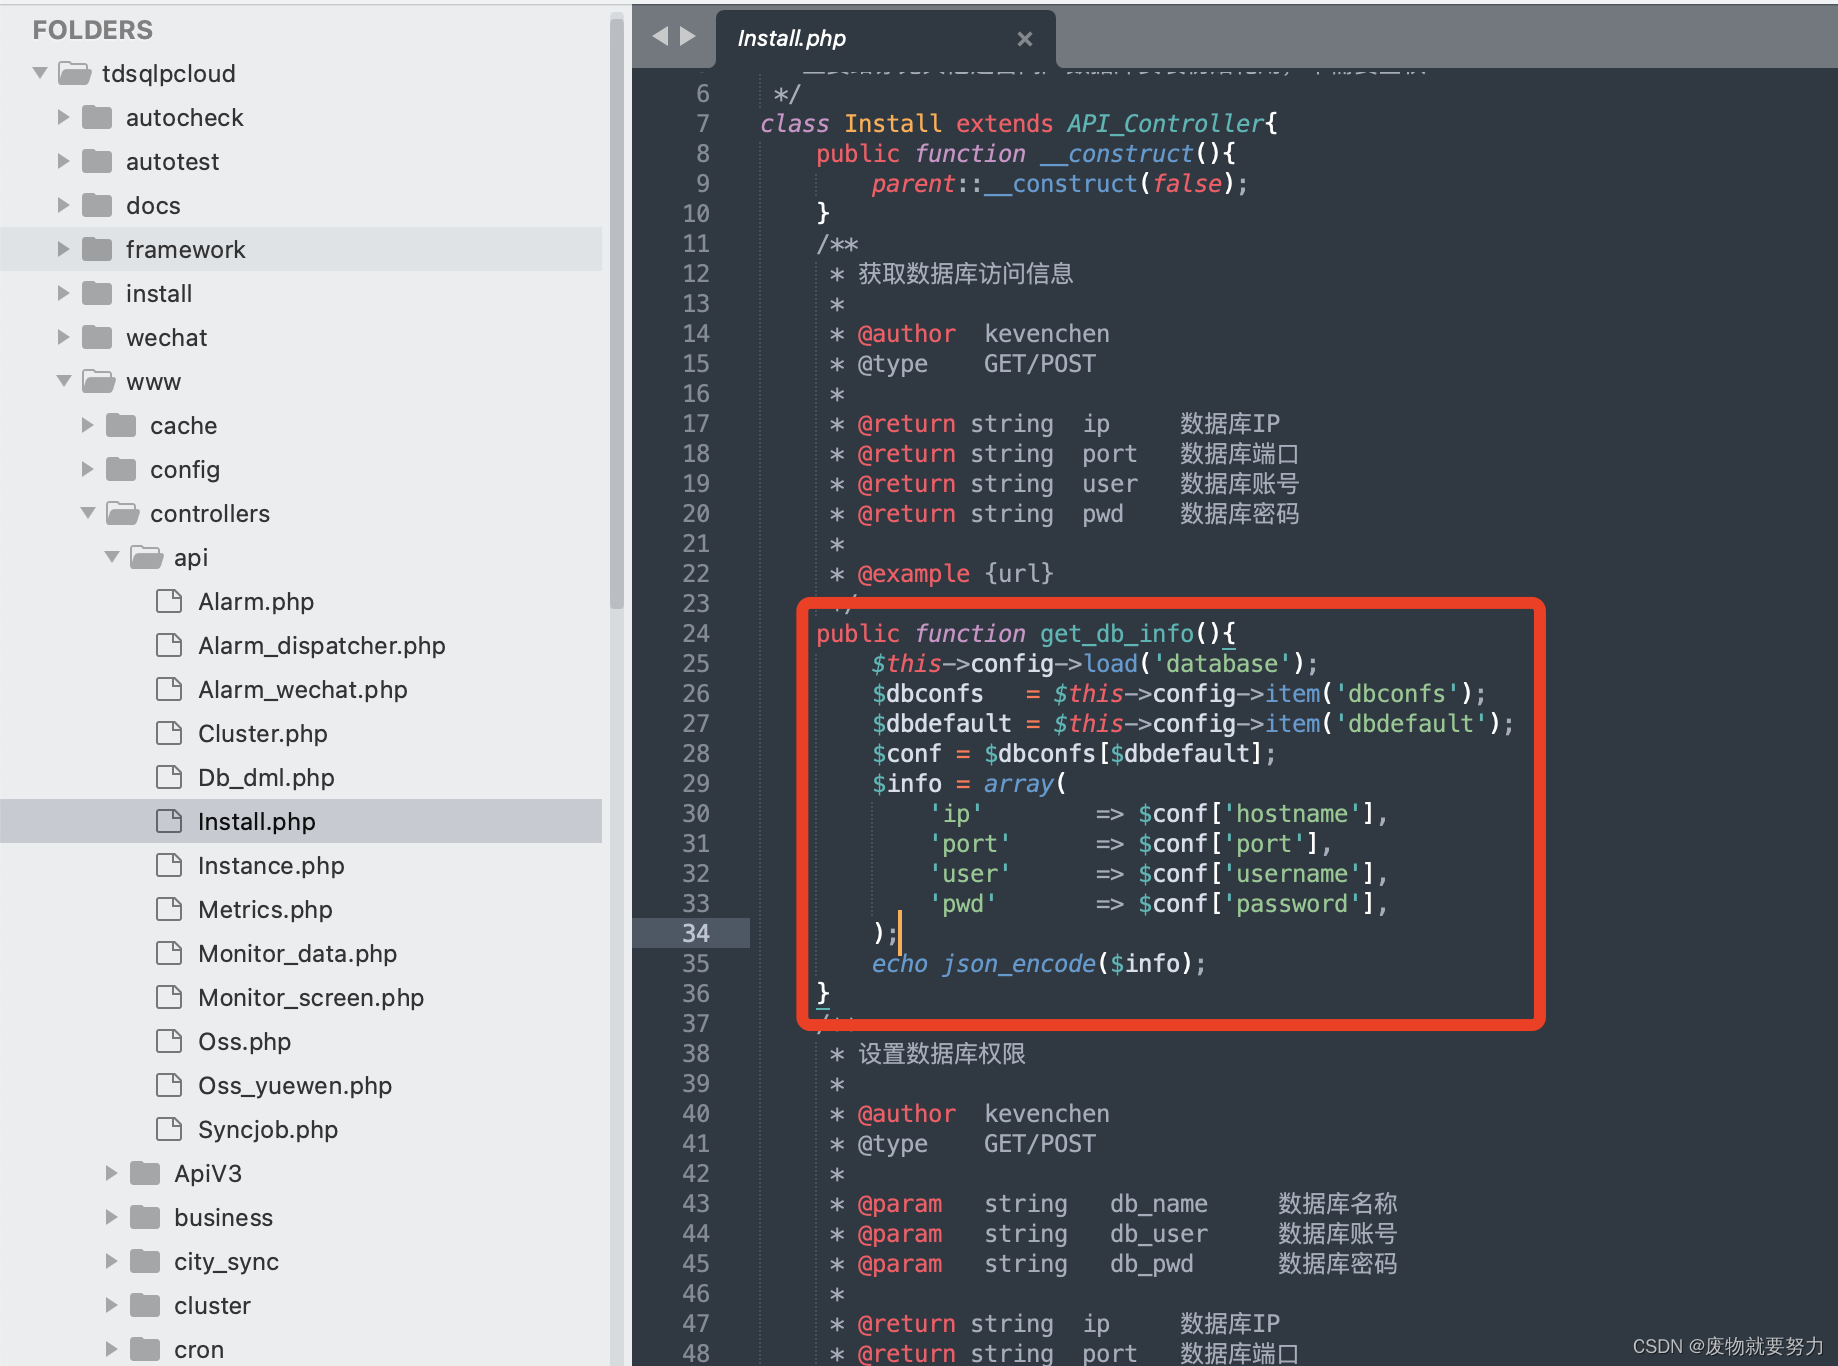Click the 'hostname' string on line 30
The width and height of the screenshot is (1838, 1366).
pos(1292,813)
